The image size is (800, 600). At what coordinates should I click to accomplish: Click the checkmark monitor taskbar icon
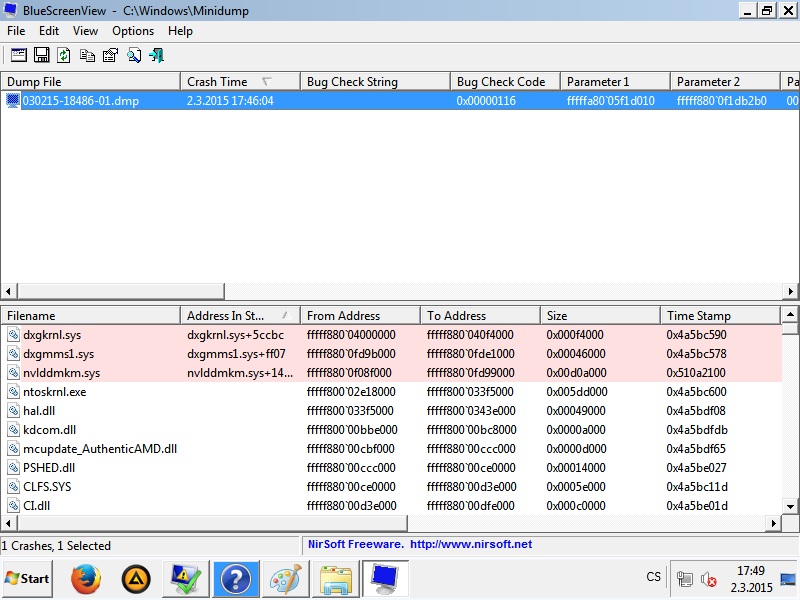tap(186, 579)
